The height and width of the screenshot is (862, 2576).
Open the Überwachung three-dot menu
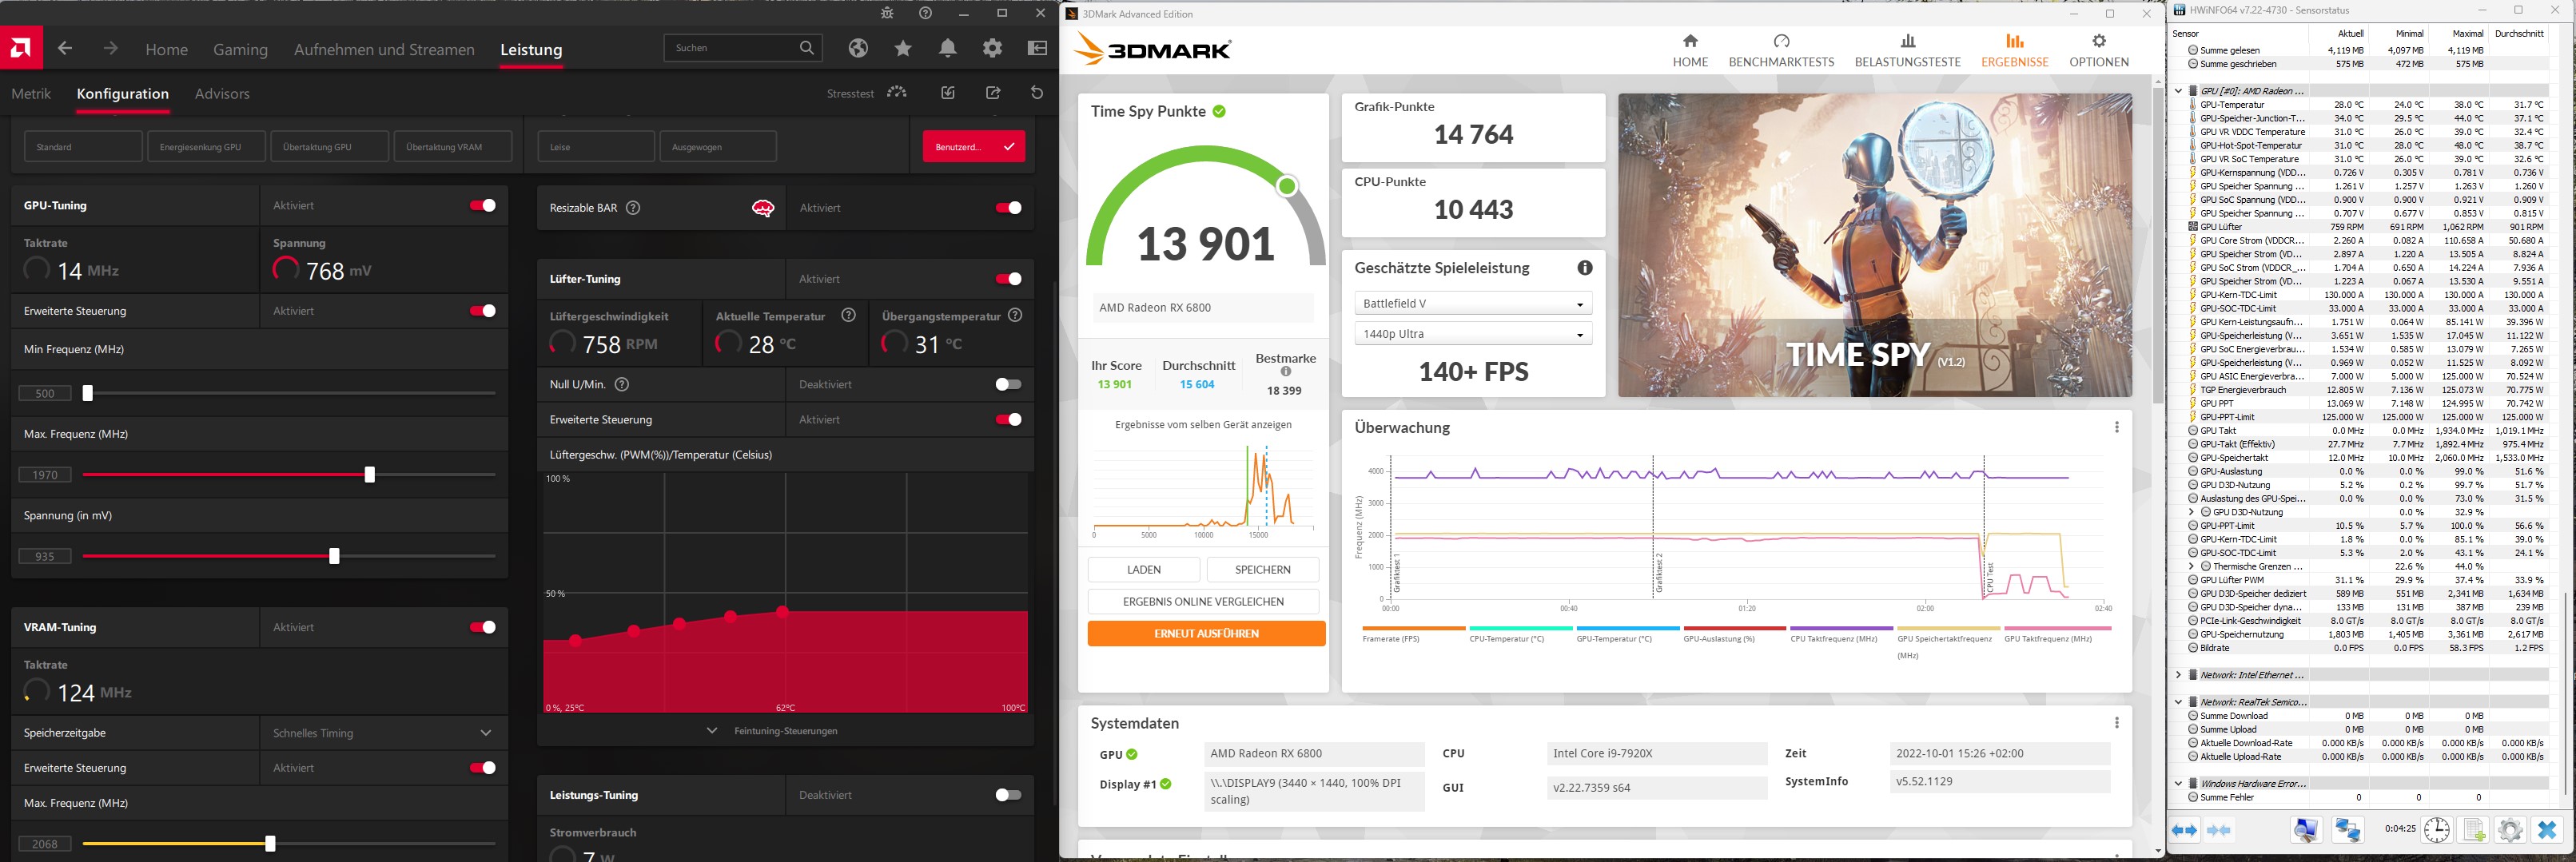click(2117, 427)
